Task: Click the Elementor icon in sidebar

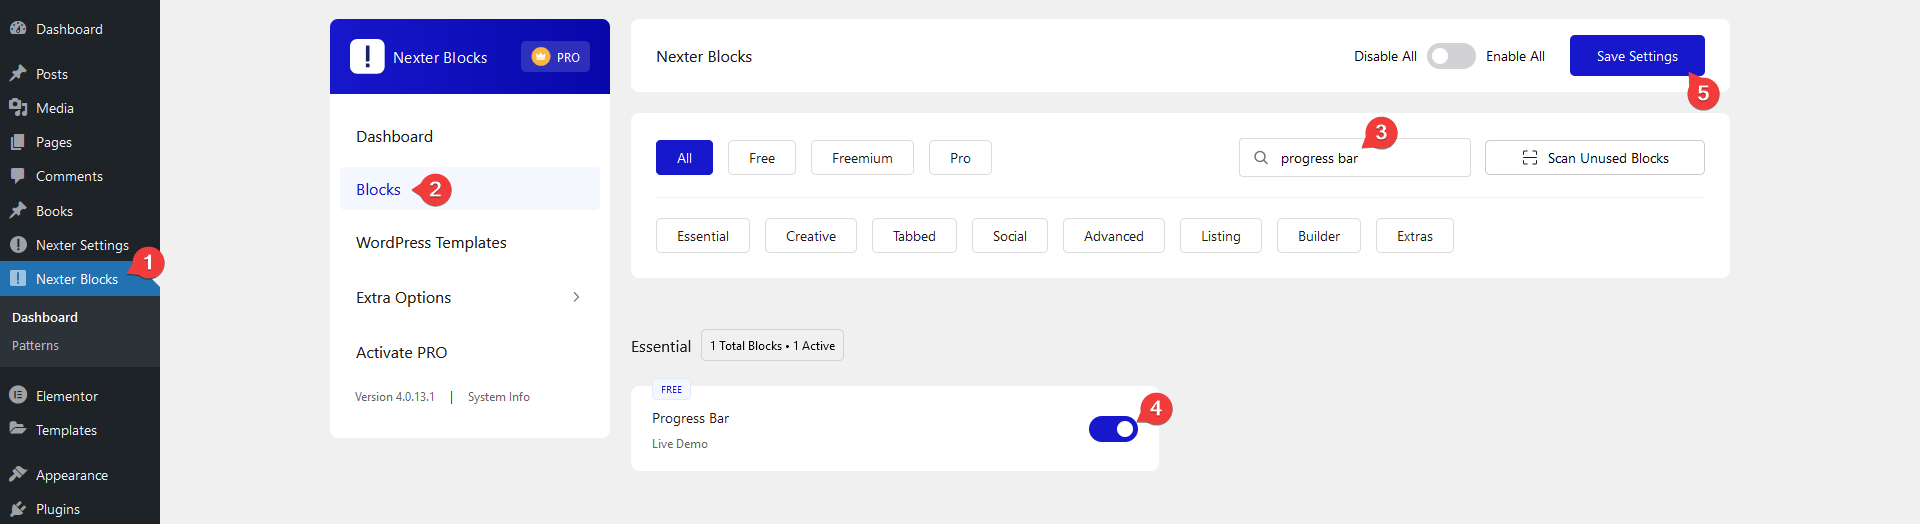Action: click(18, 396)
